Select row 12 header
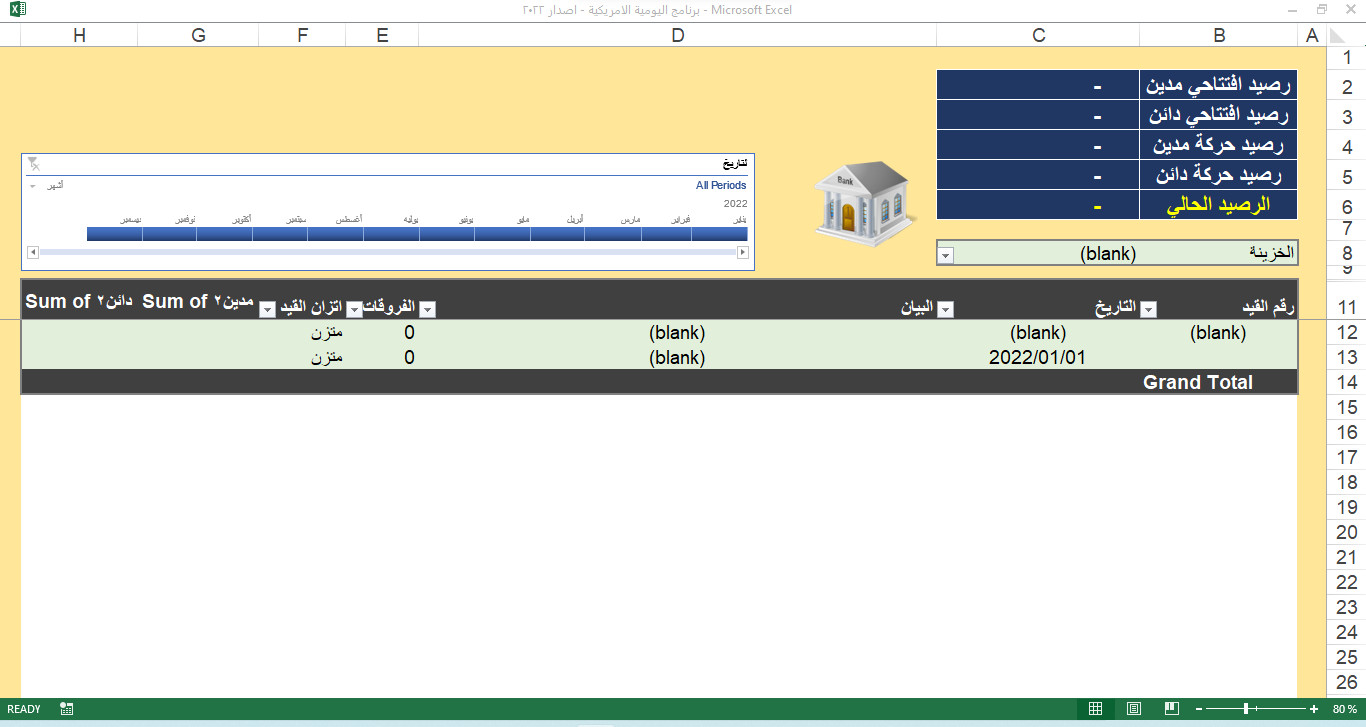Screen dimensions: 1366x727 [x=1346, y=333]
